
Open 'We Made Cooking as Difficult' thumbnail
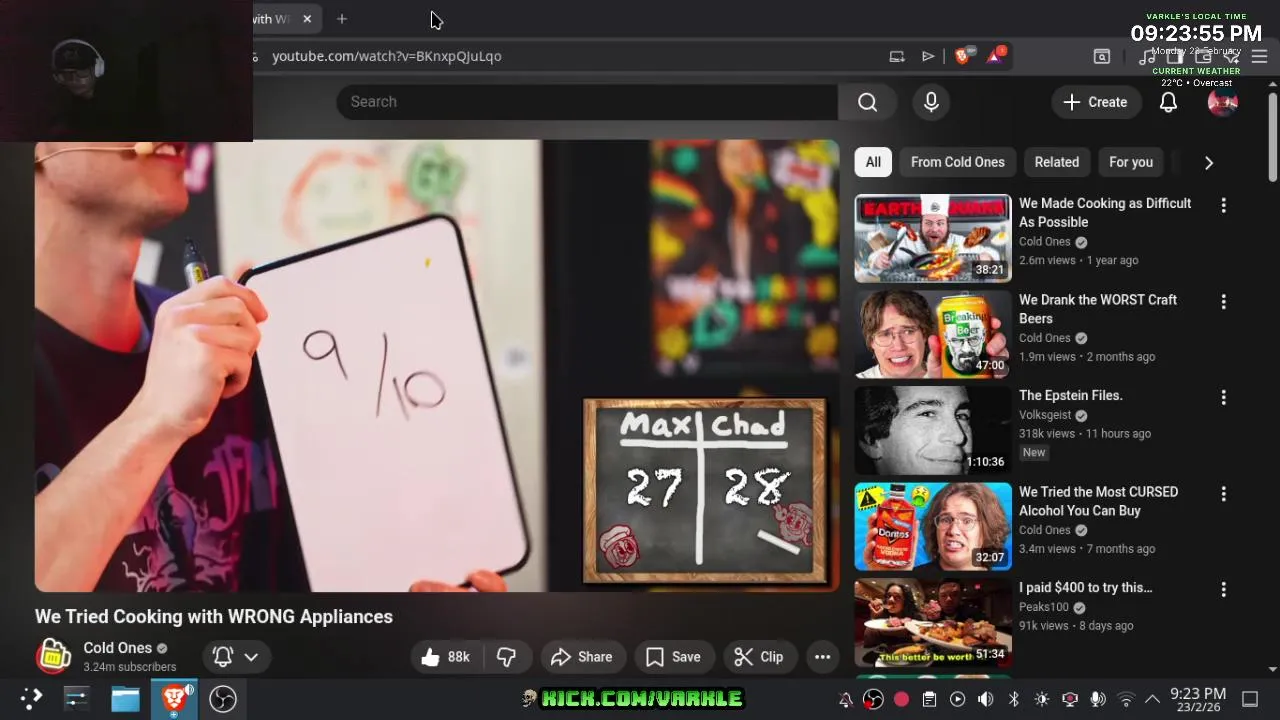click(933, 238)
